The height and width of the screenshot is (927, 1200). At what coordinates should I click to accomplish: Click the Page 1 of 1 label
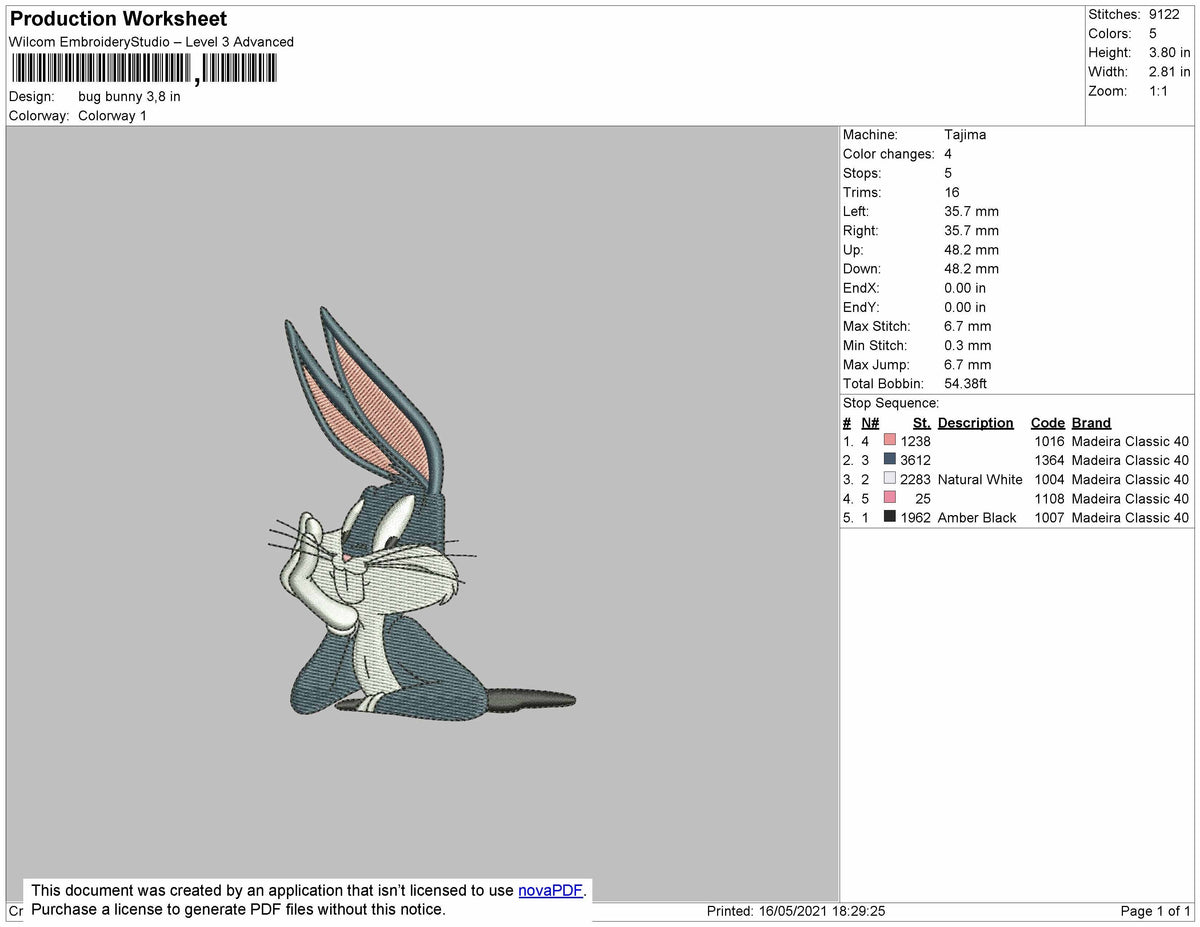(1160, 910)
